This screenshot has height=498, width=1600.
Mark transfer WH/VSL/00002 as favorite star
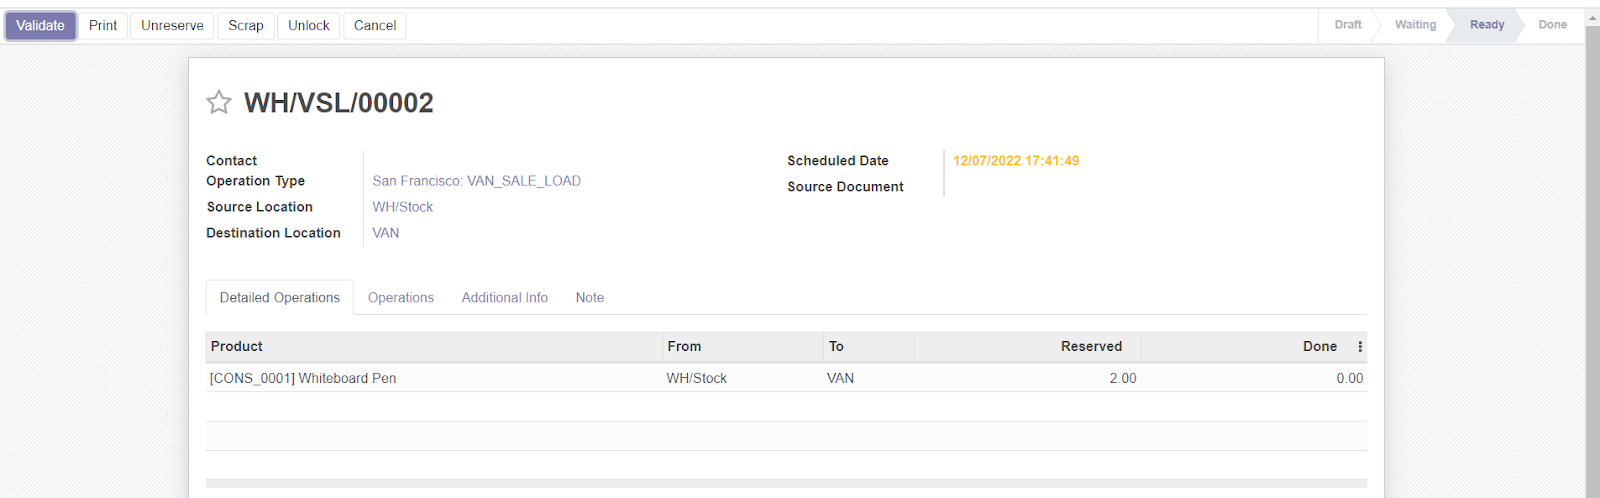click(219, 103)
